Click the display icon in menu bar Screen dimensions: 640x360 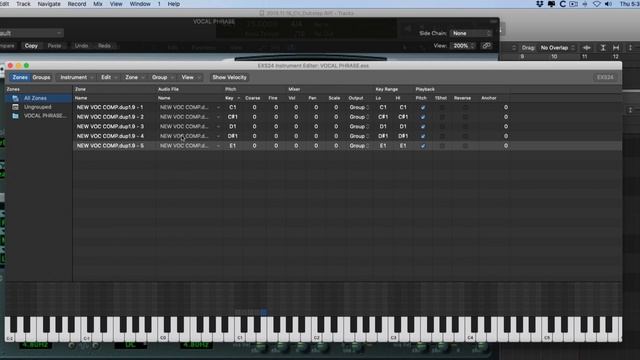click(x=551, y=4)
